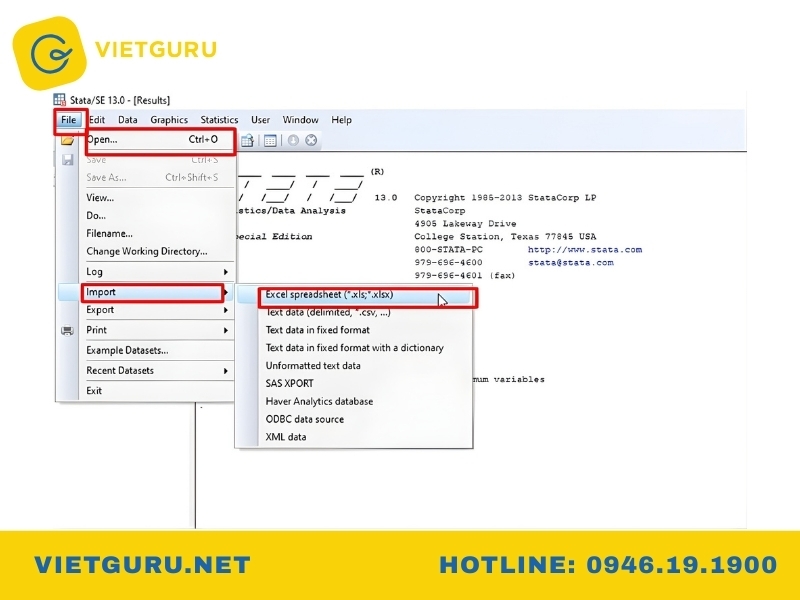Open the Window menu
The image size is (800, 600).
pos(301,120)
